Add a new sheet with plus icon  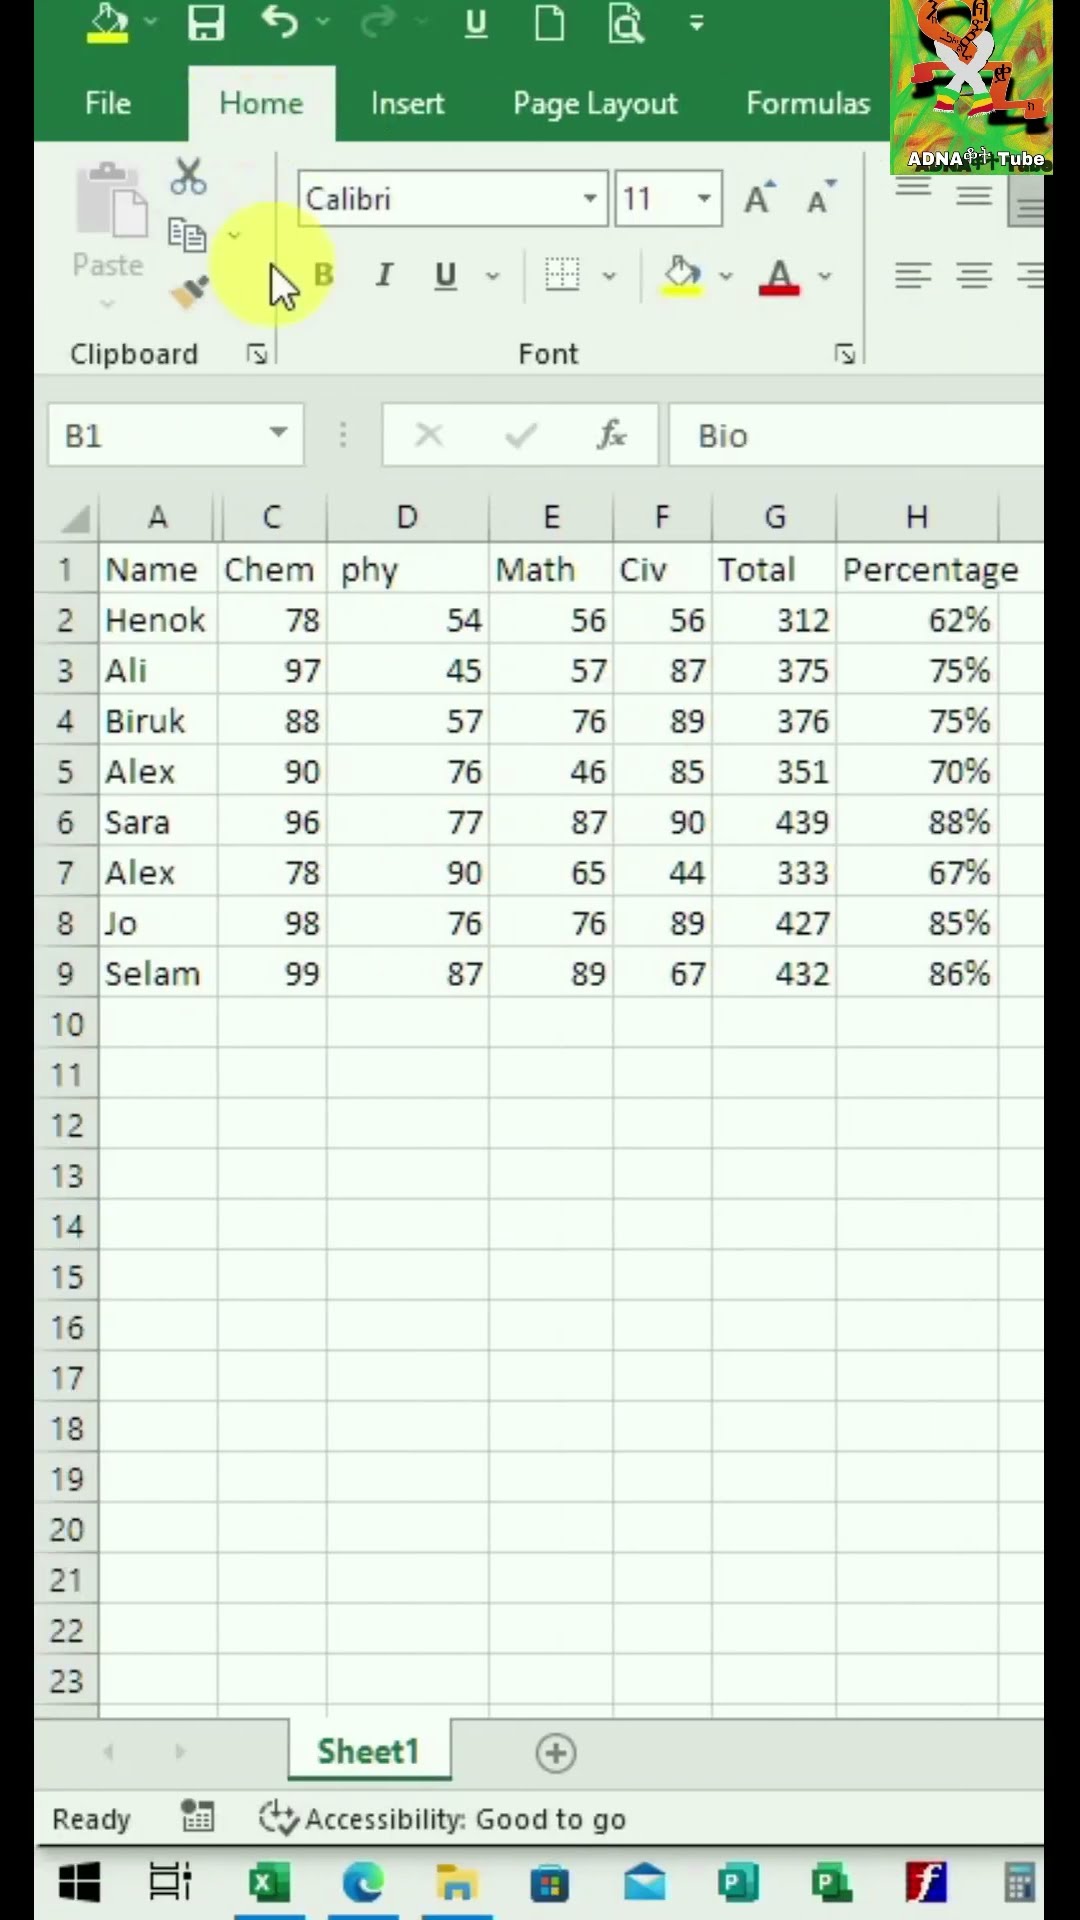point(556,1753)
